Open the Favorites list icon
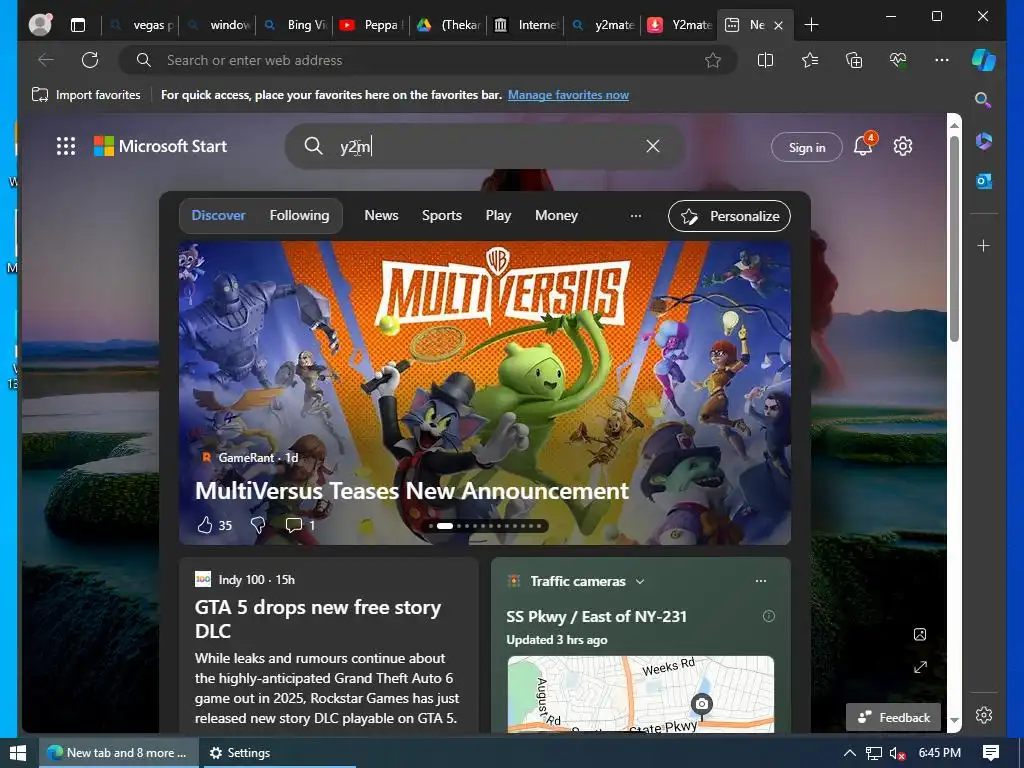1024x768 pixels. tap(810, 60)
